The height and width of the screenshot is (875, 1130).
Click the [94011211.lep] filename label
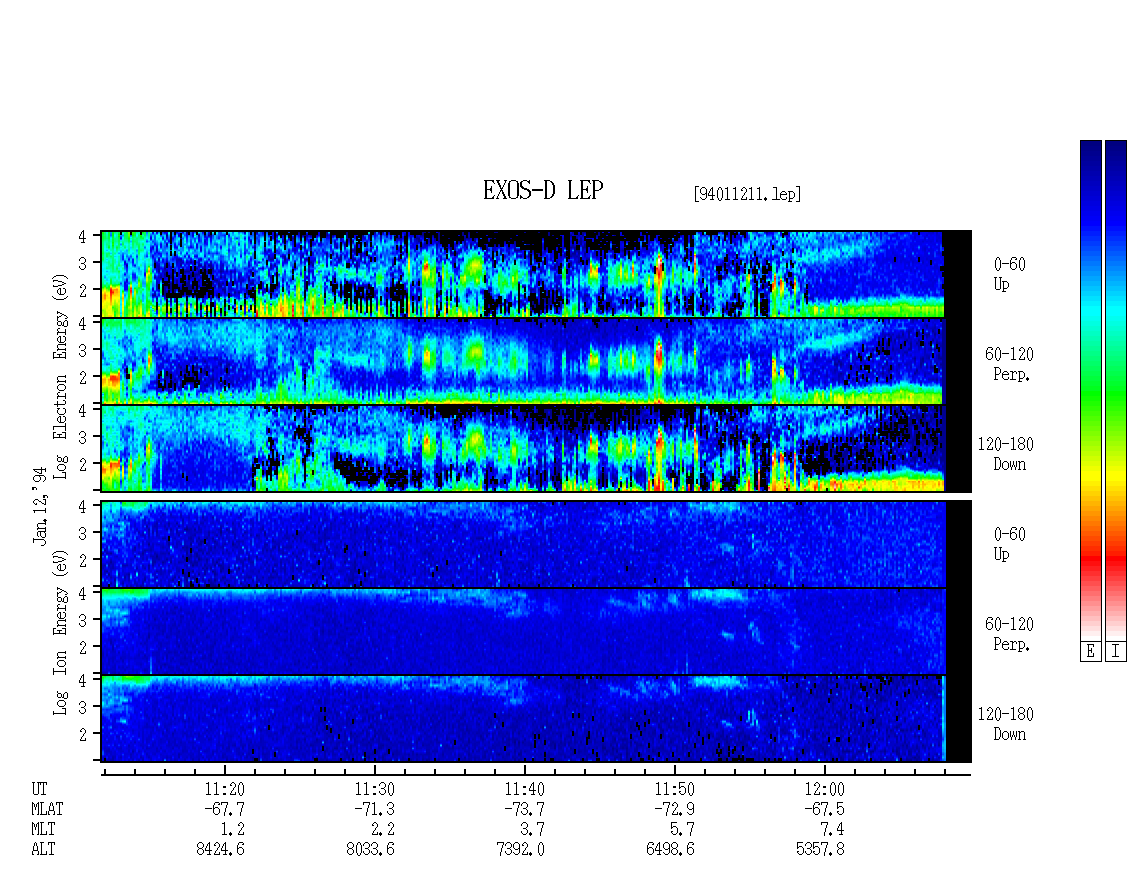tap(747, 194)
